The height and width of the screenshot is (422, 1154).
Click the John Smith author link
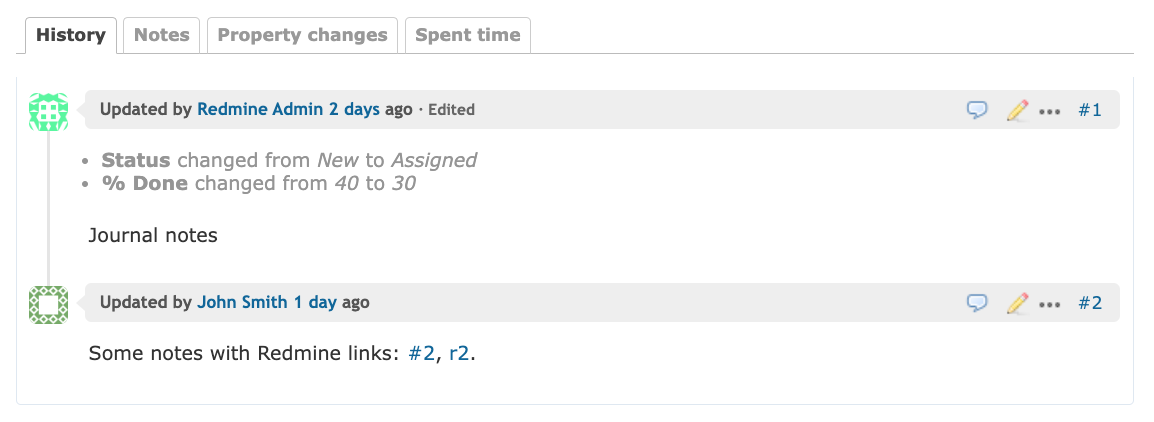coord(242,302)
